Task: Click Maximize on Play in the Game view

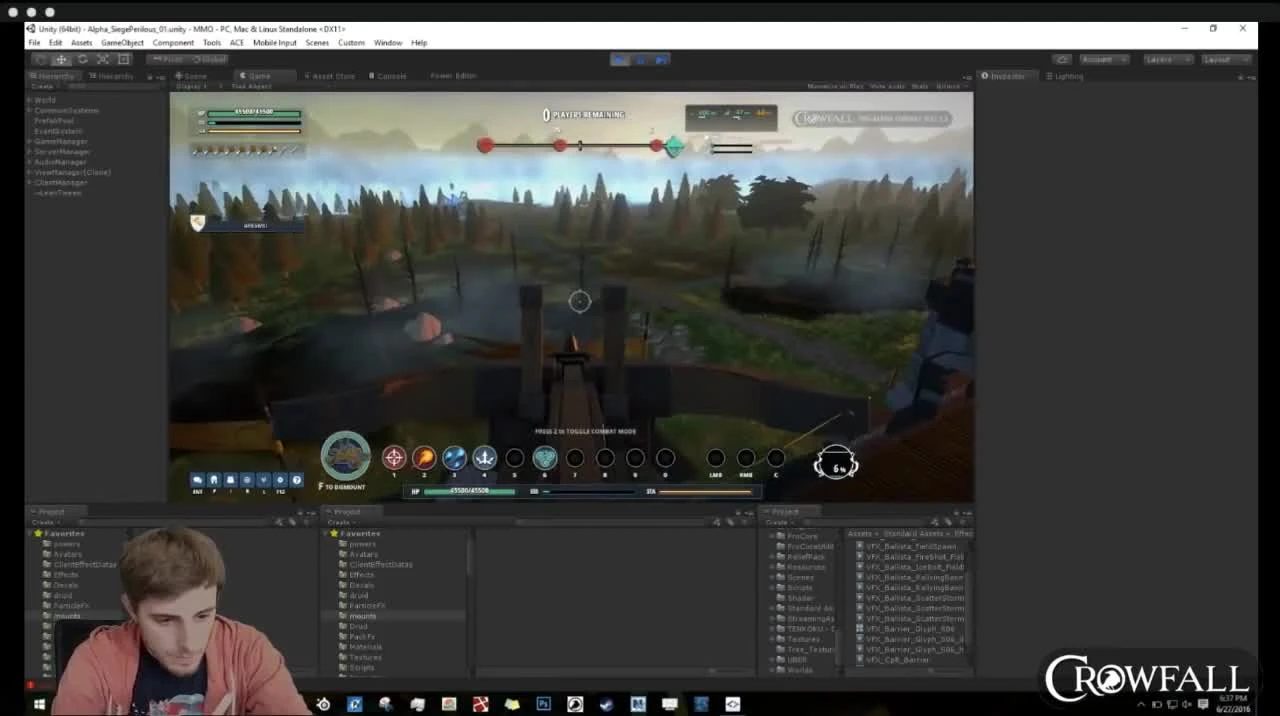Action: pyautogui.click(x=830, y=86)
